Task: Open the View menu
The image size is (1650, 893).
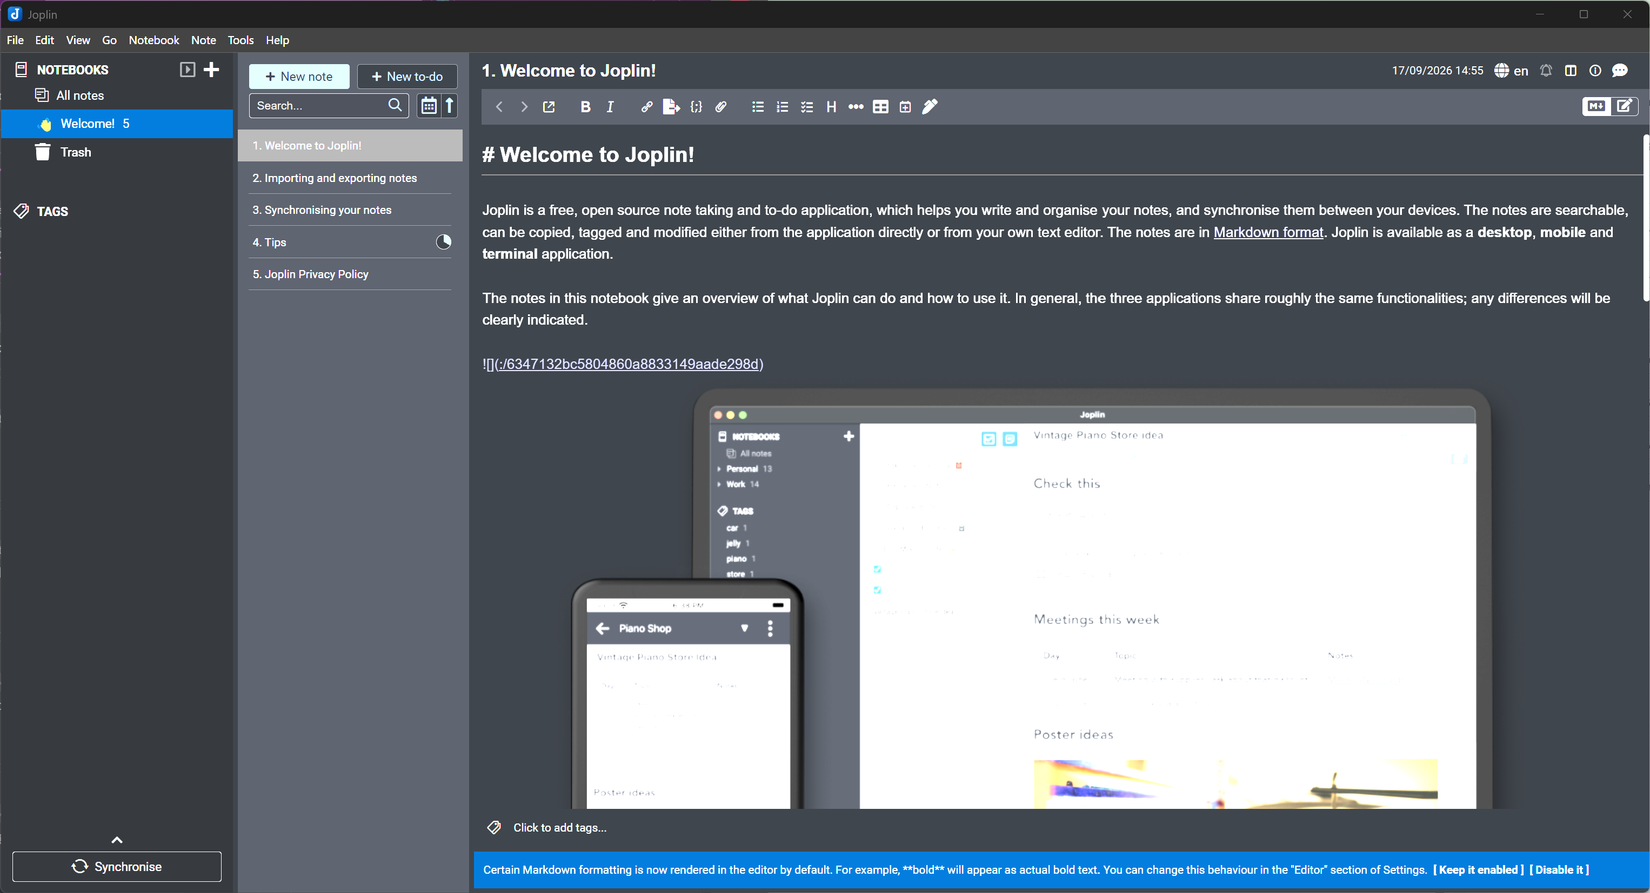Action: pos(78,41)
